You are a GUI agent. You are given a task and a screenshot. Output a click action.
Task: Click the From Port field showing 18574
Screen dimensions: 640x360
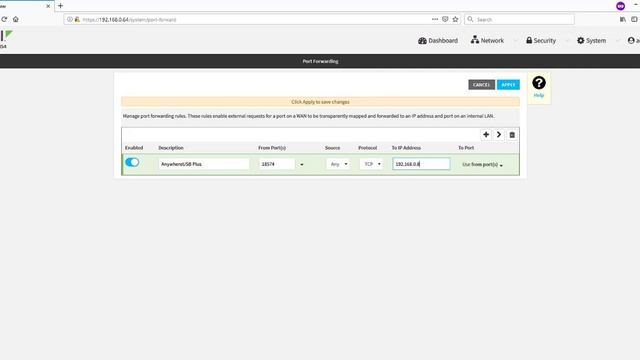click(277, 164)
